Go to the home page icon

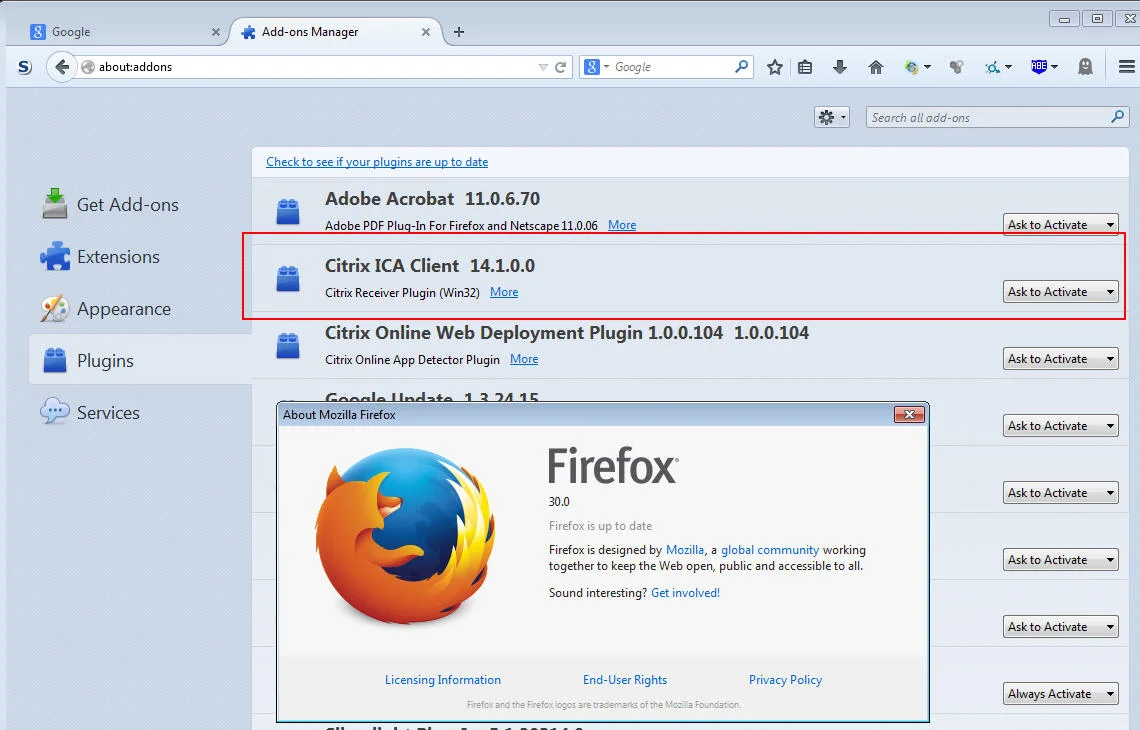point(876,67)
